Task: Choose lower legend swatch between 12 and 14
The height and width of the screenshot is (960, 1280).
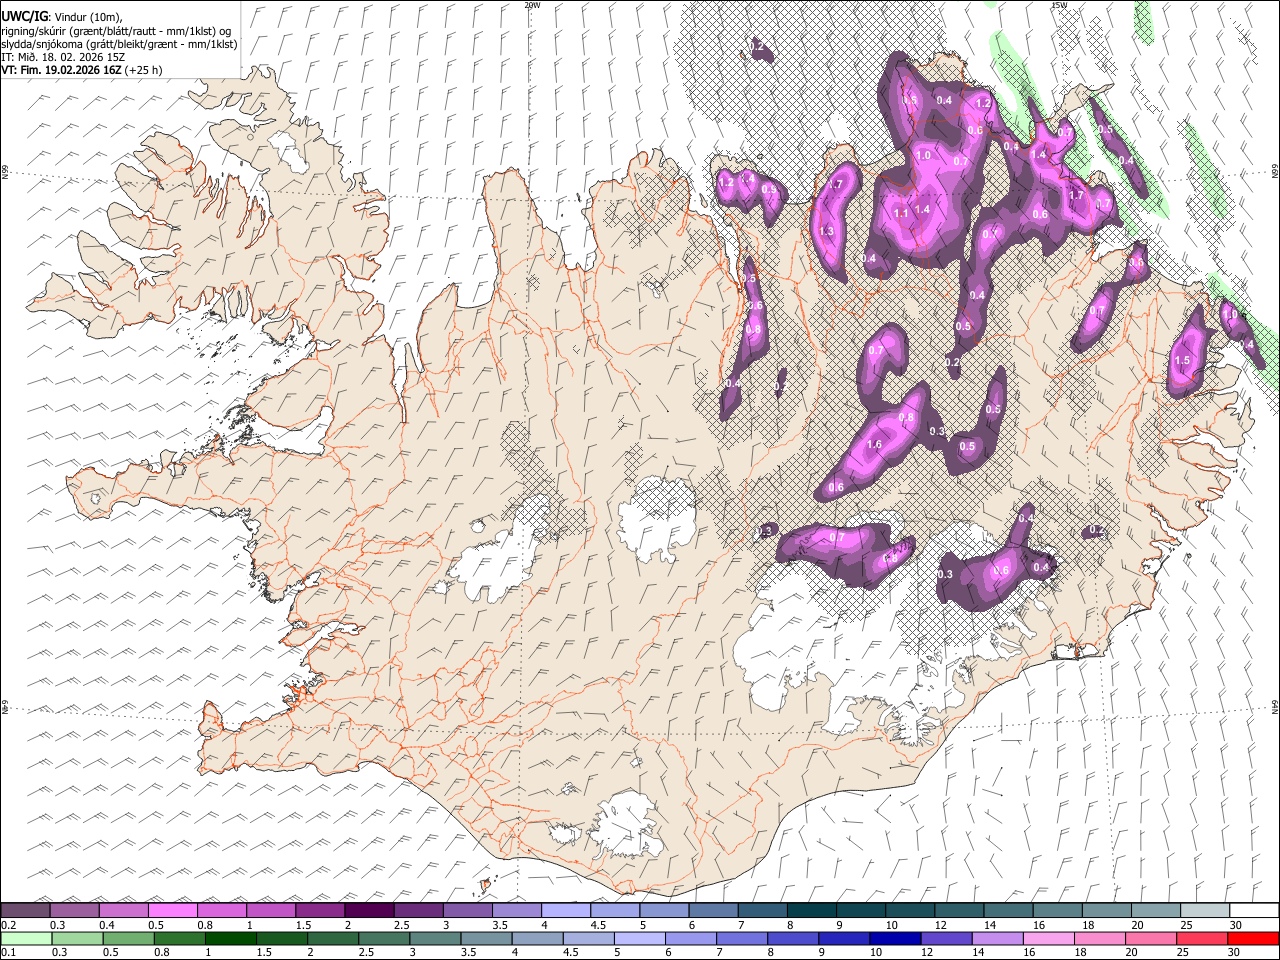Action: click(946, 938)
